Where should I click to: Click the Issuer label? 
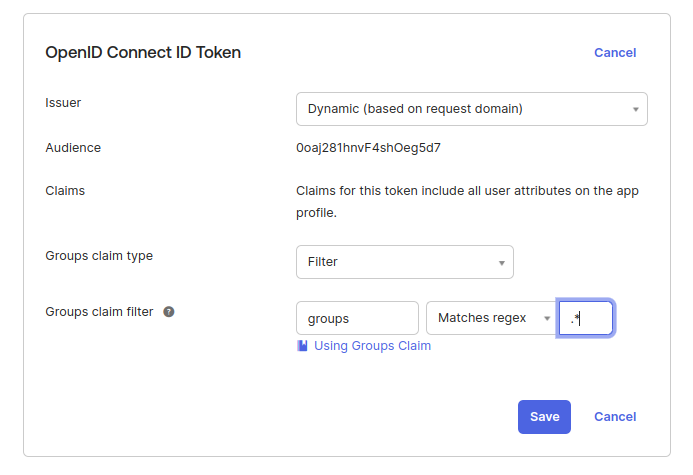[x=63, y=103]
